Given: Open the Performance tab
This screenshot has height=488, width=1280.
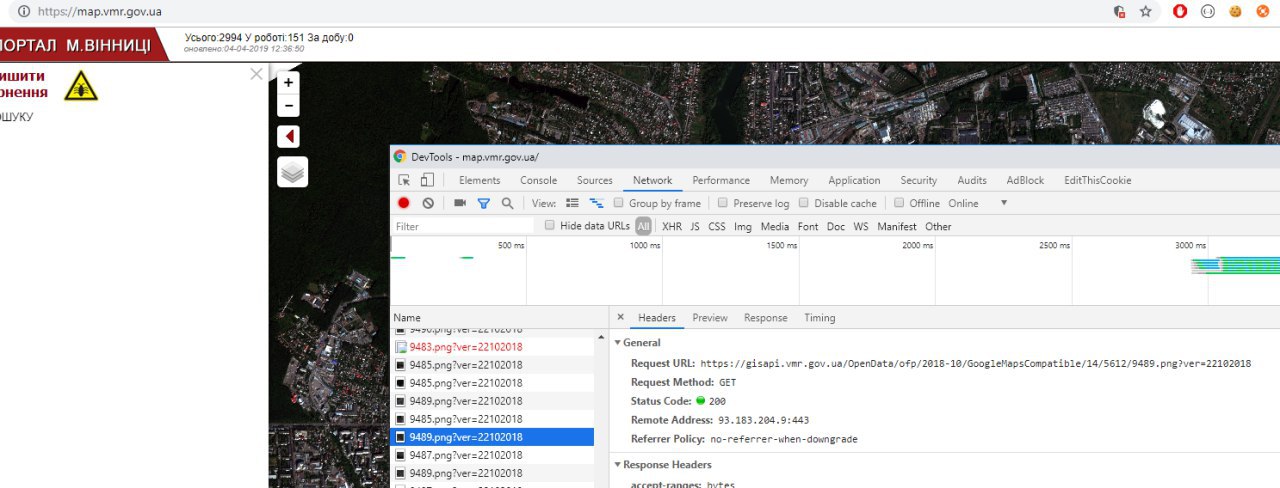Looking at the screenshot, I should tap(721, 180).
